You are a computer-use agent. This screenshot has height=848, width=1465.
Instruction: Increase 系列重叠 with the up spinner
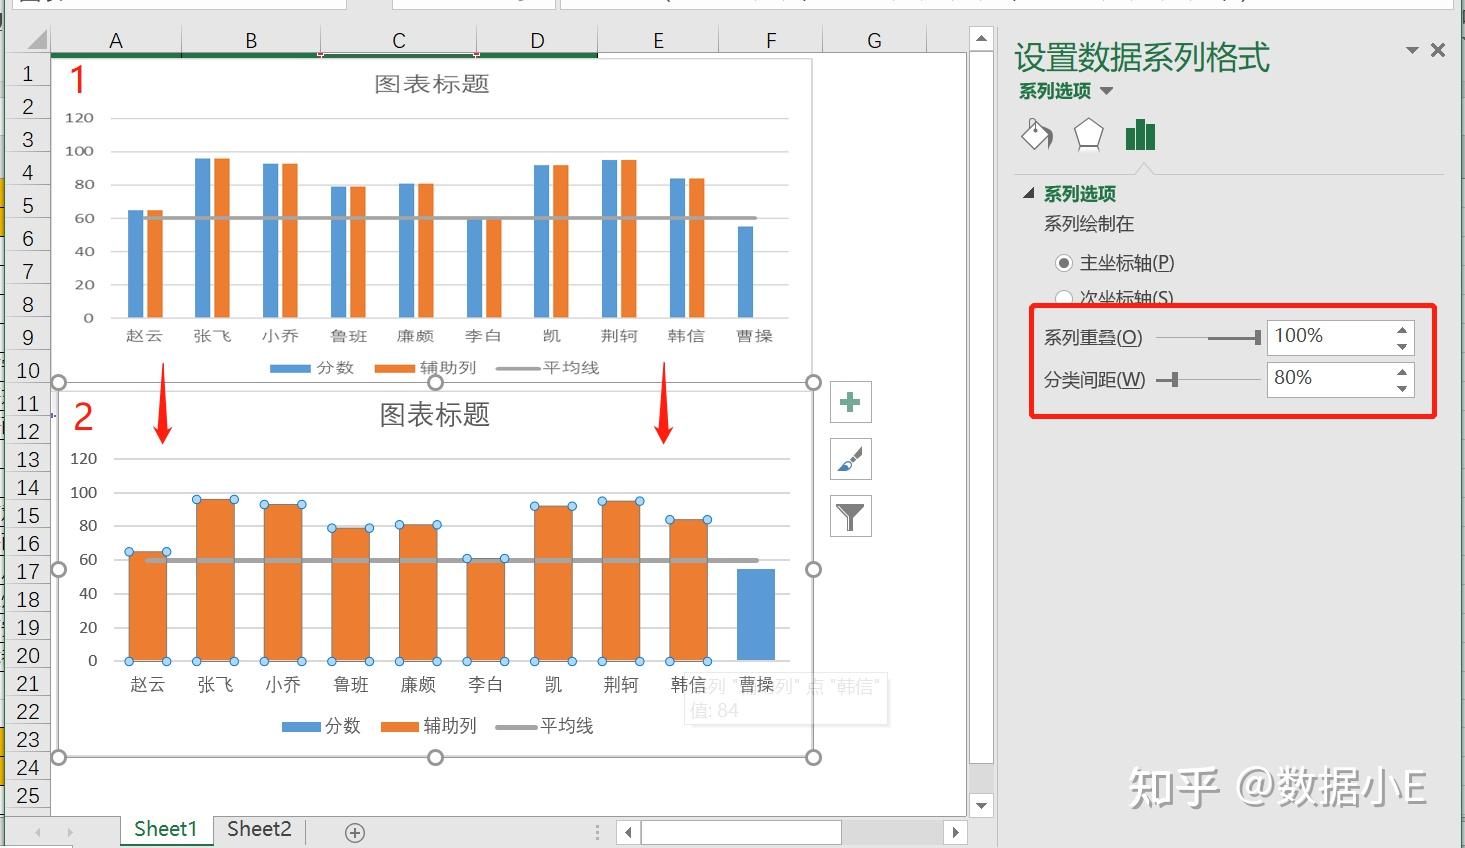point(1402,330)
